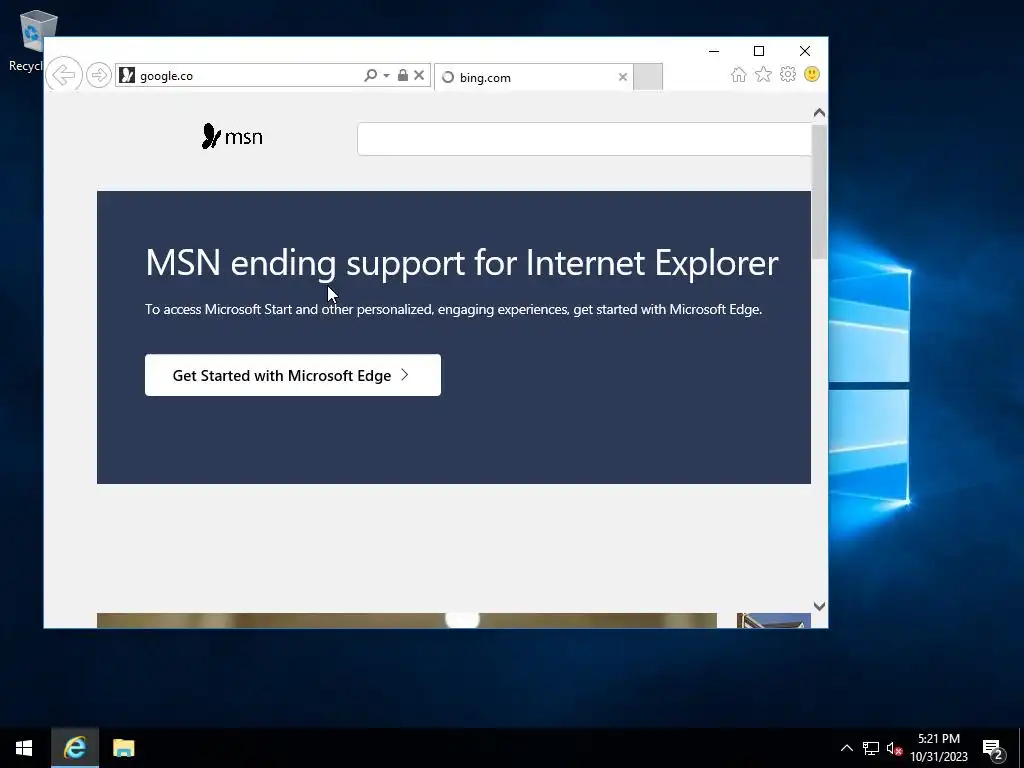Open File Explorer from the taskbar
1024x768 pixels.
123,748
